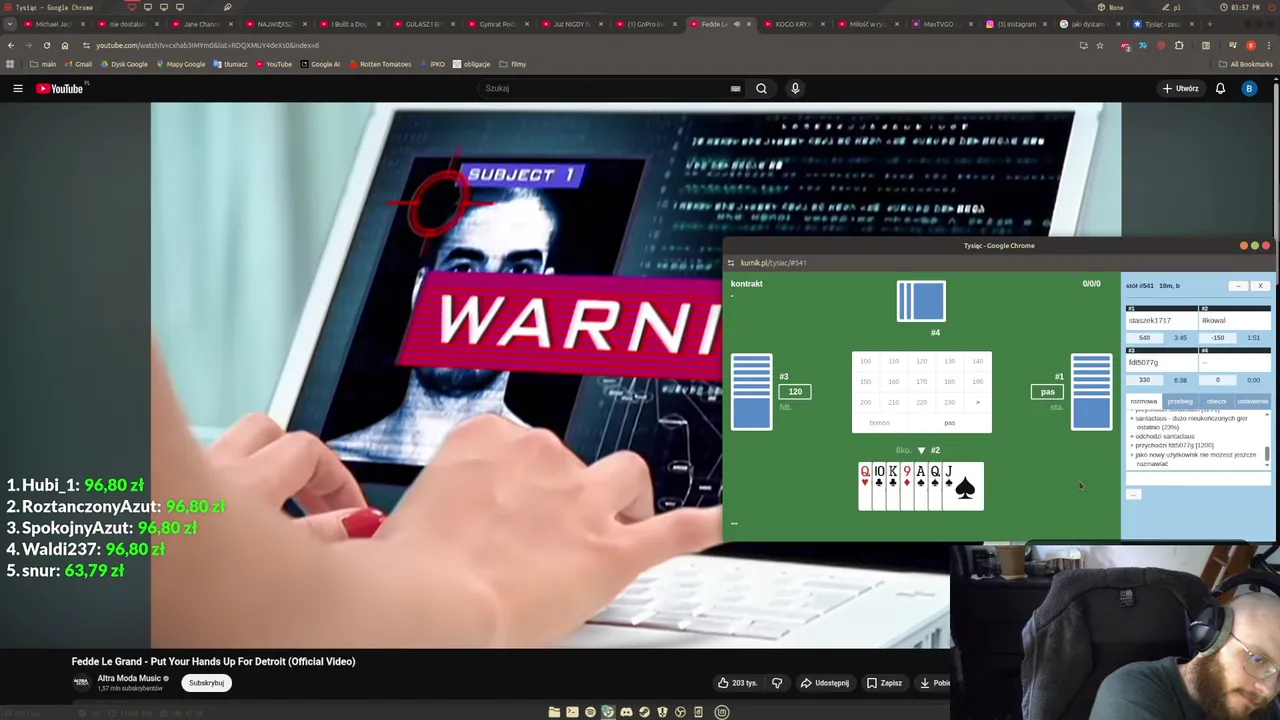Go to the YouTube home logo
This screenshot has width=1280, height=720.
pyautogui.click(x=61, y=88)
